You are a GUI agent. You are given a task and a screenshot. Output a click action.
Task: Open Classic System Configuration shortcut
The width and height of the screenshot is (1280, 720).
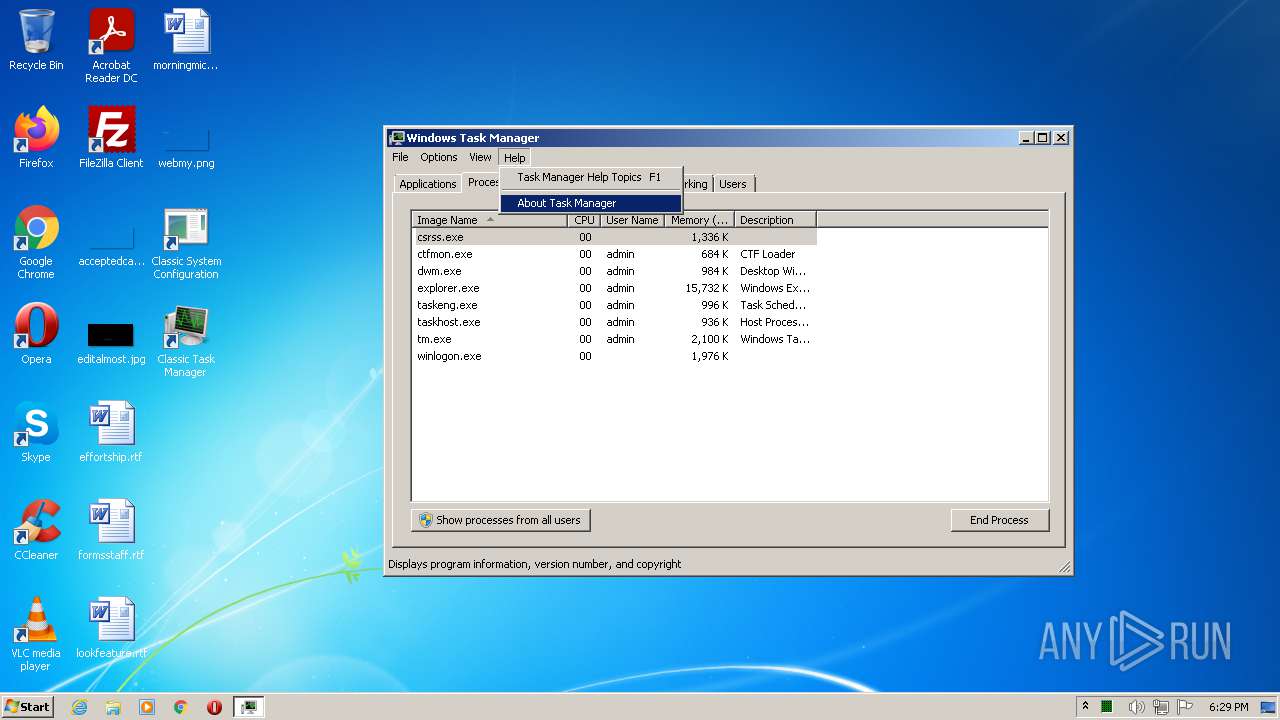pos(186,243)
